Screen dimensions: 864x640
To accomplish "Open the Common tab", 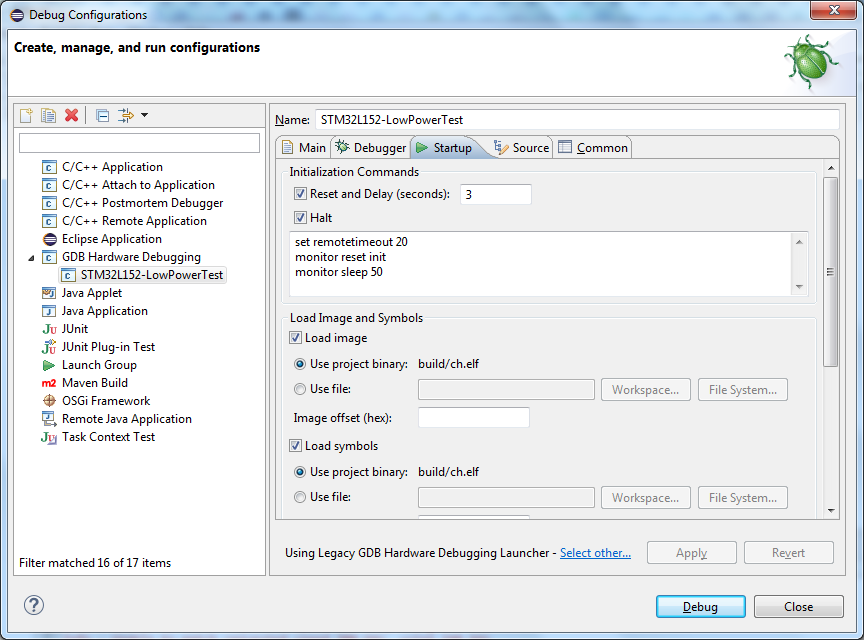I will pos(593,148).
